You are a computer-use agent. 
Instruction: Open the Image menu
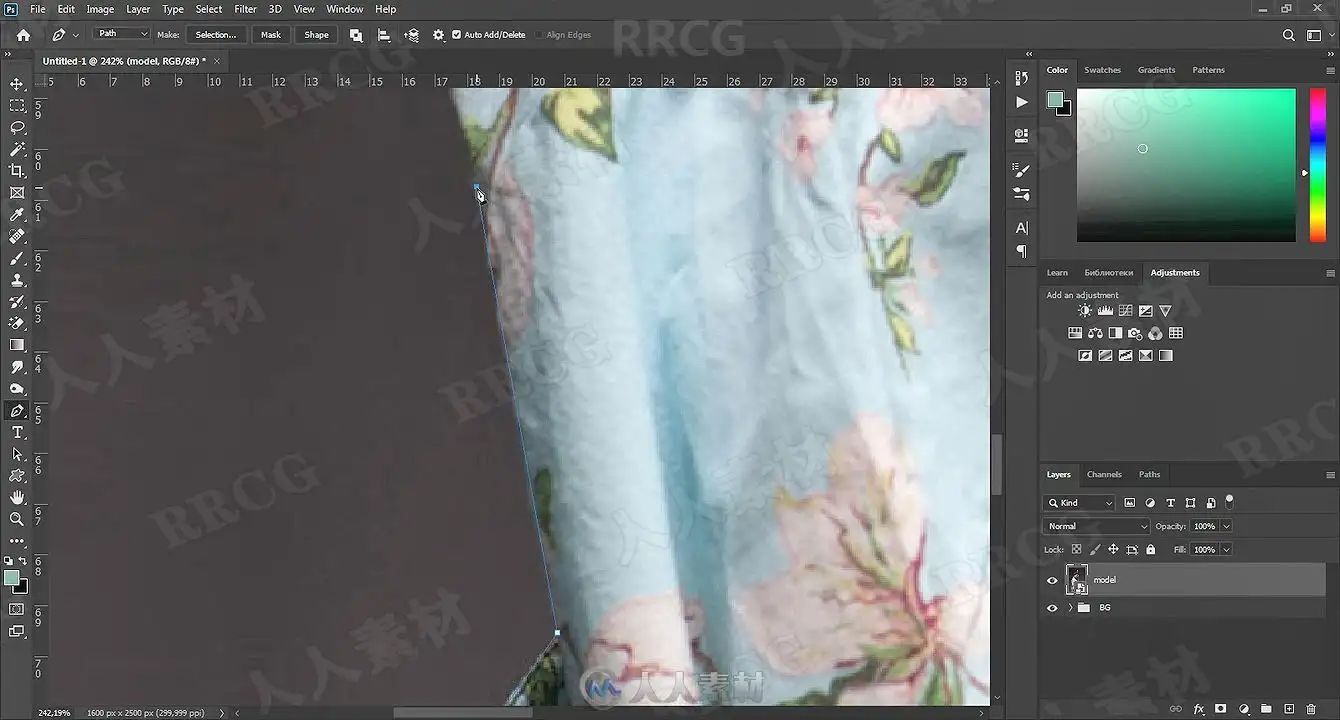point(100,9)
